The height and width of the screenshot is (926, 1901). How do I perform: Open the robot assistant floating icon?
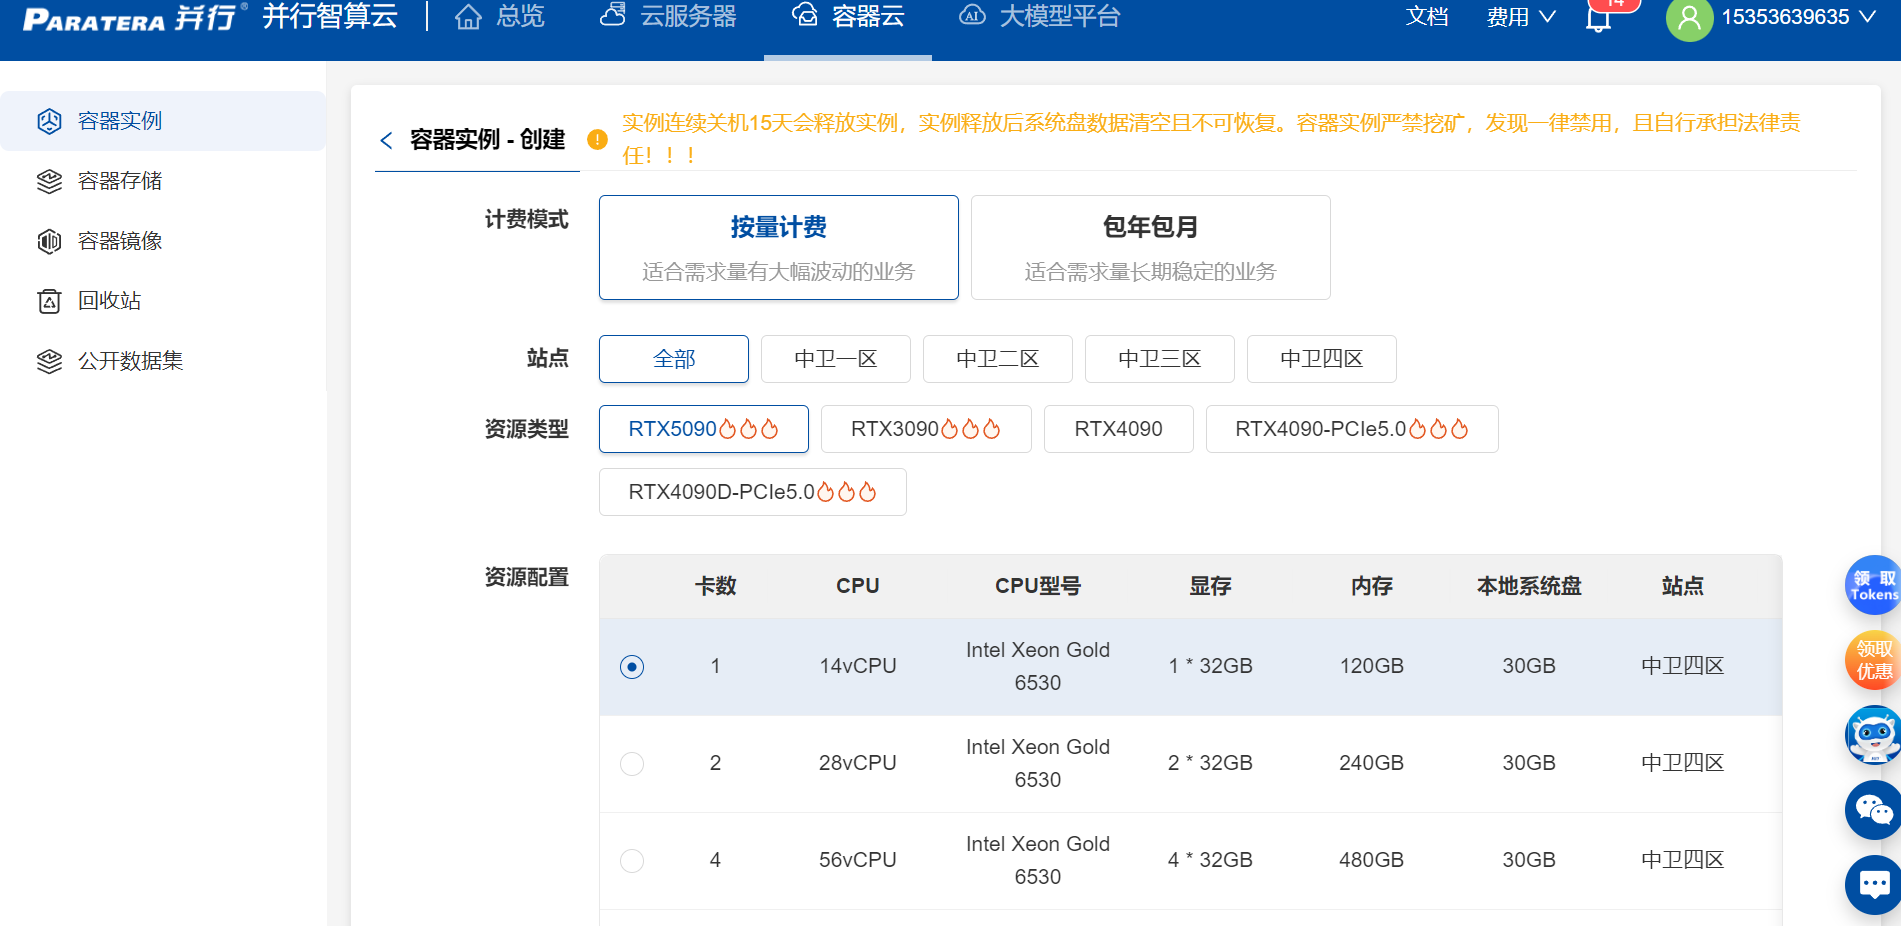tap(1873, 735)
